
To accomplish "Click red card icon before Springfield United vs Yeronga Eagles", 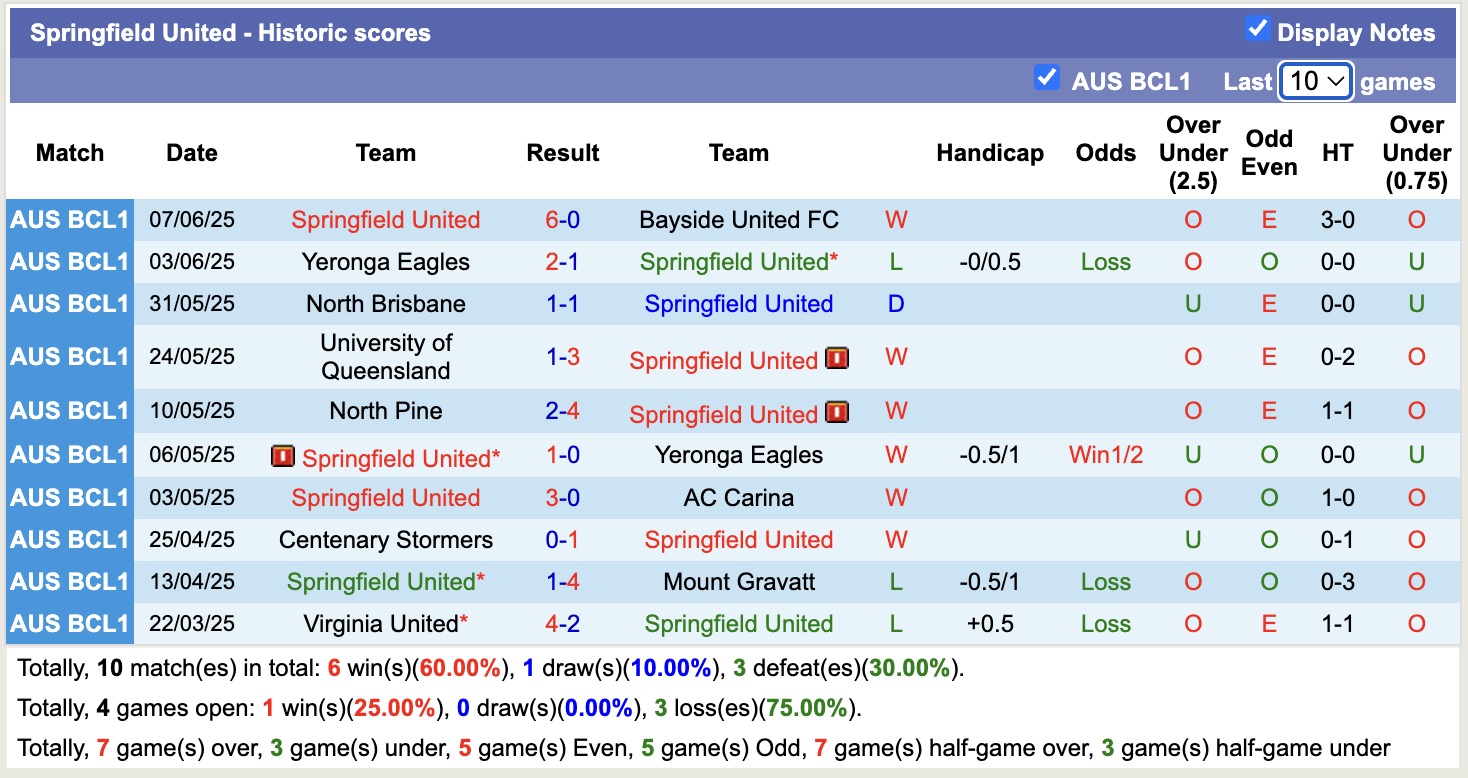I will coord(282,456).
